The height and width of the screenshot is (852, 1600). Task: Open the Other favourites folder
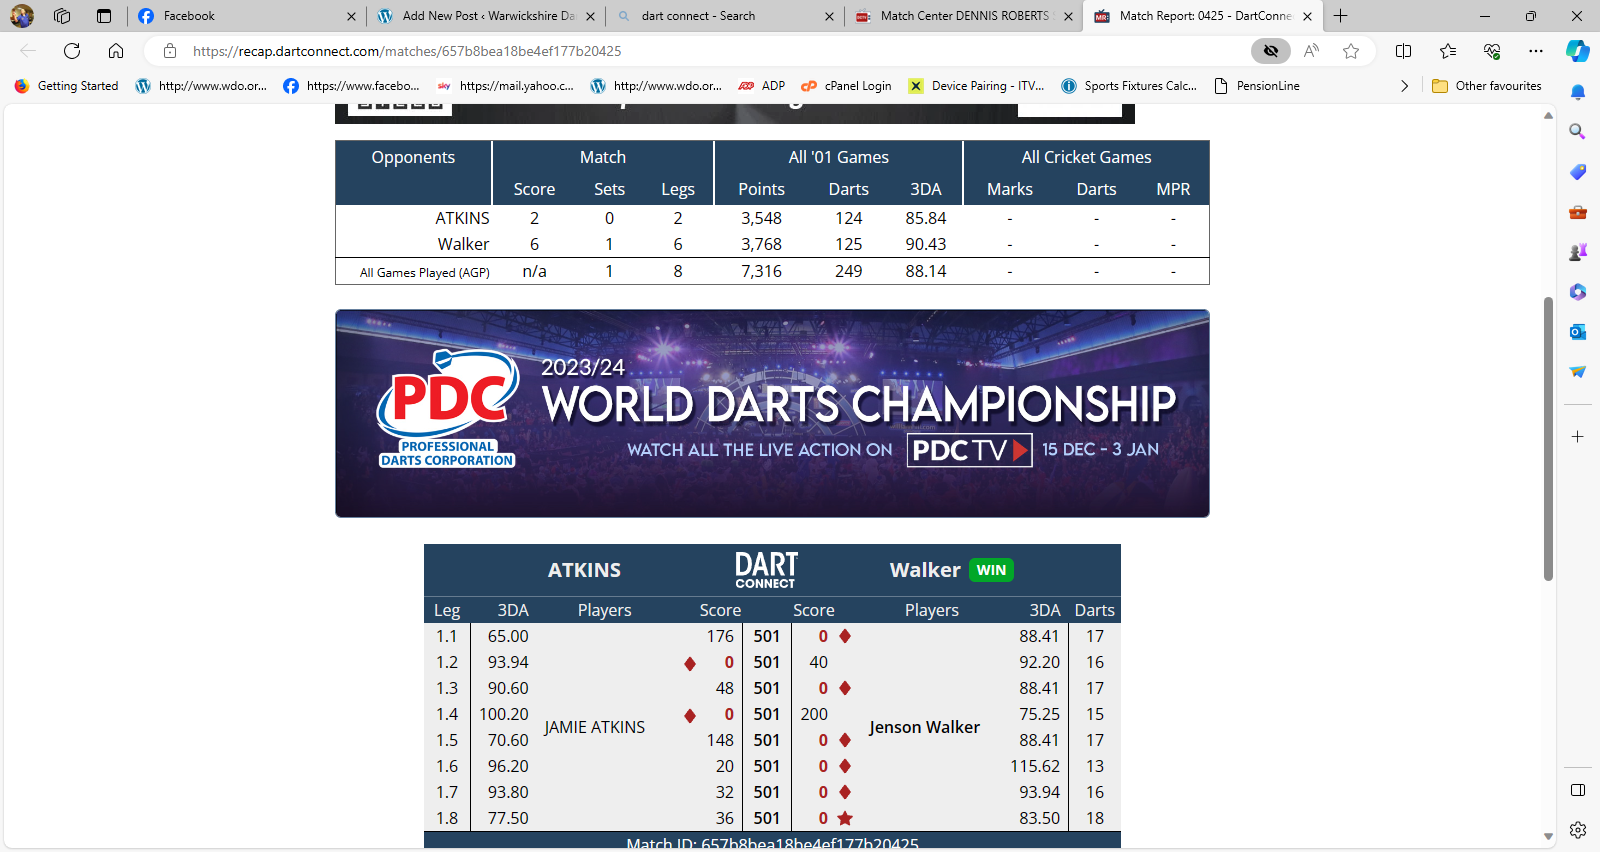point(1487,86)
